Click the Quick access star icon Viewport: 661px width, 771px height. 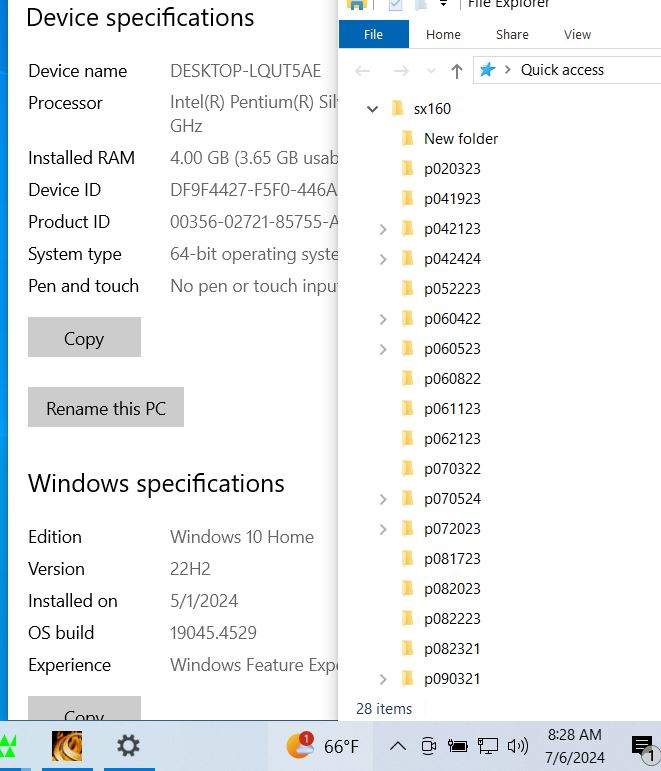pos(487,70)
